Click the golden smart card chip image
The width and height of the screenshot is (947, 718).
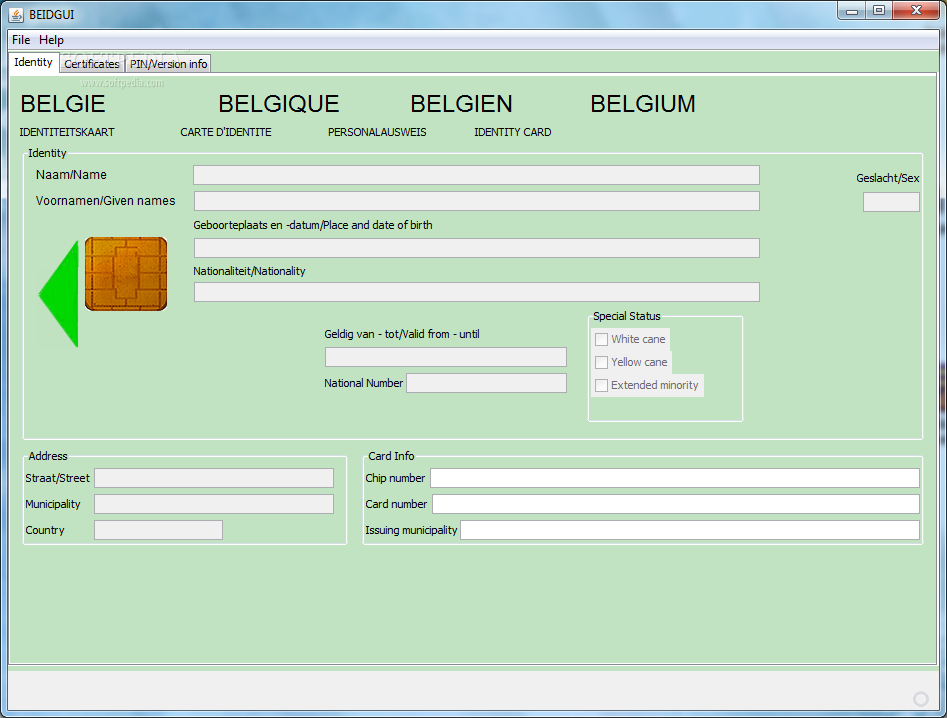(126, 274)
